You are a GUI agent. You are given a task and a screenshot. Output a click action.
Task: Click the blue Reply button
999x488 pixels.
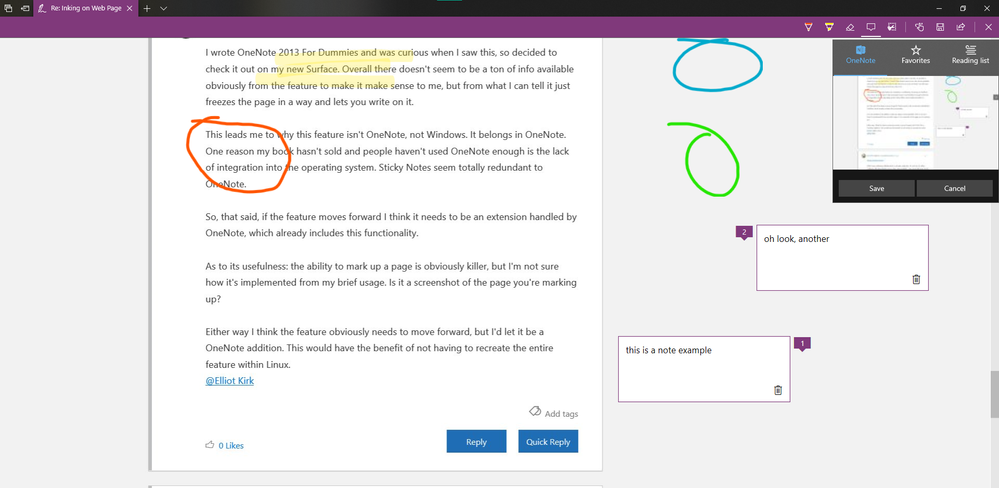[477, 441]
